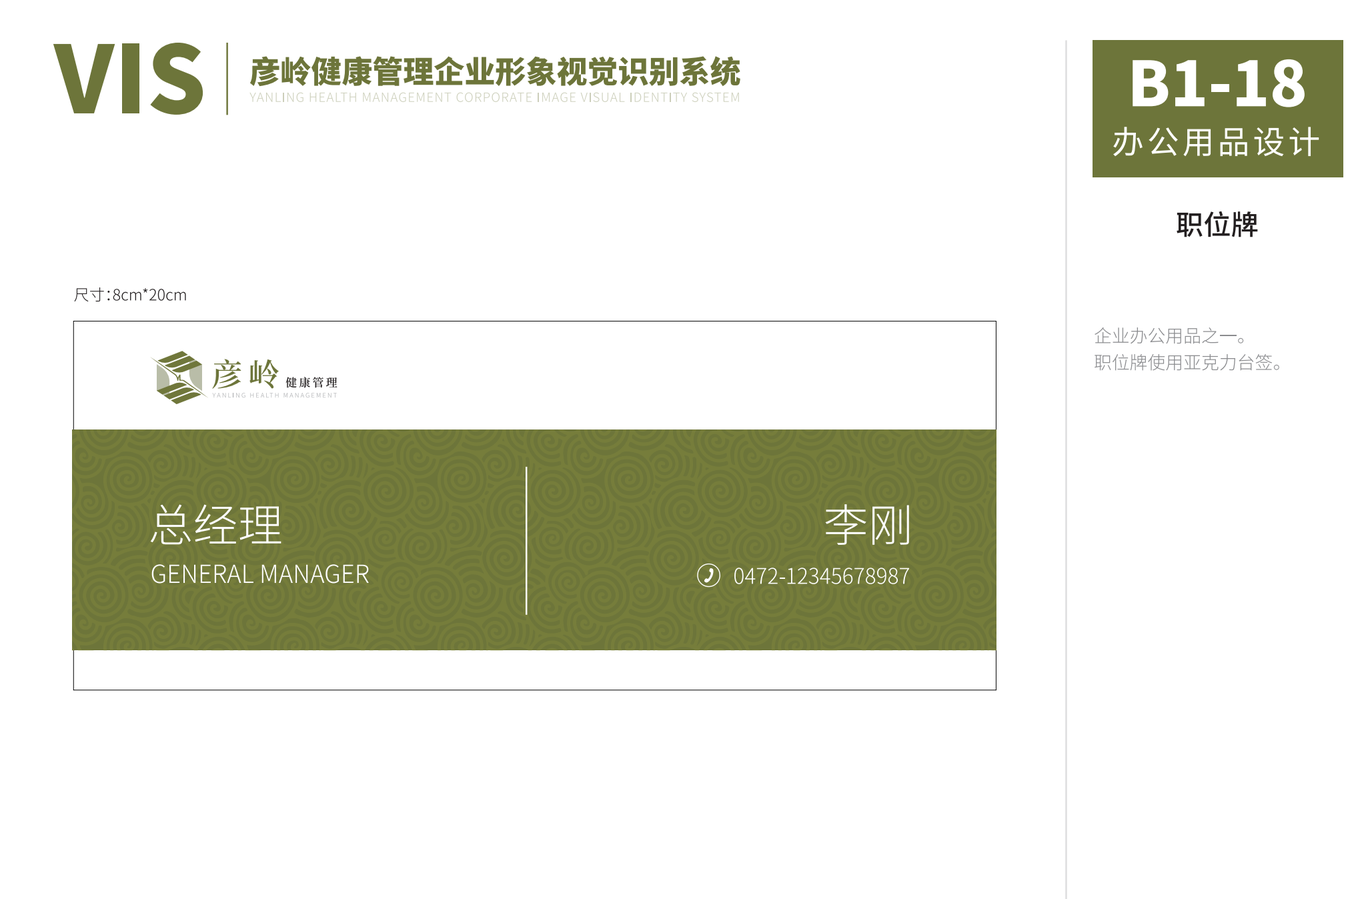Click the large VIS heading text

pos(128,79)
